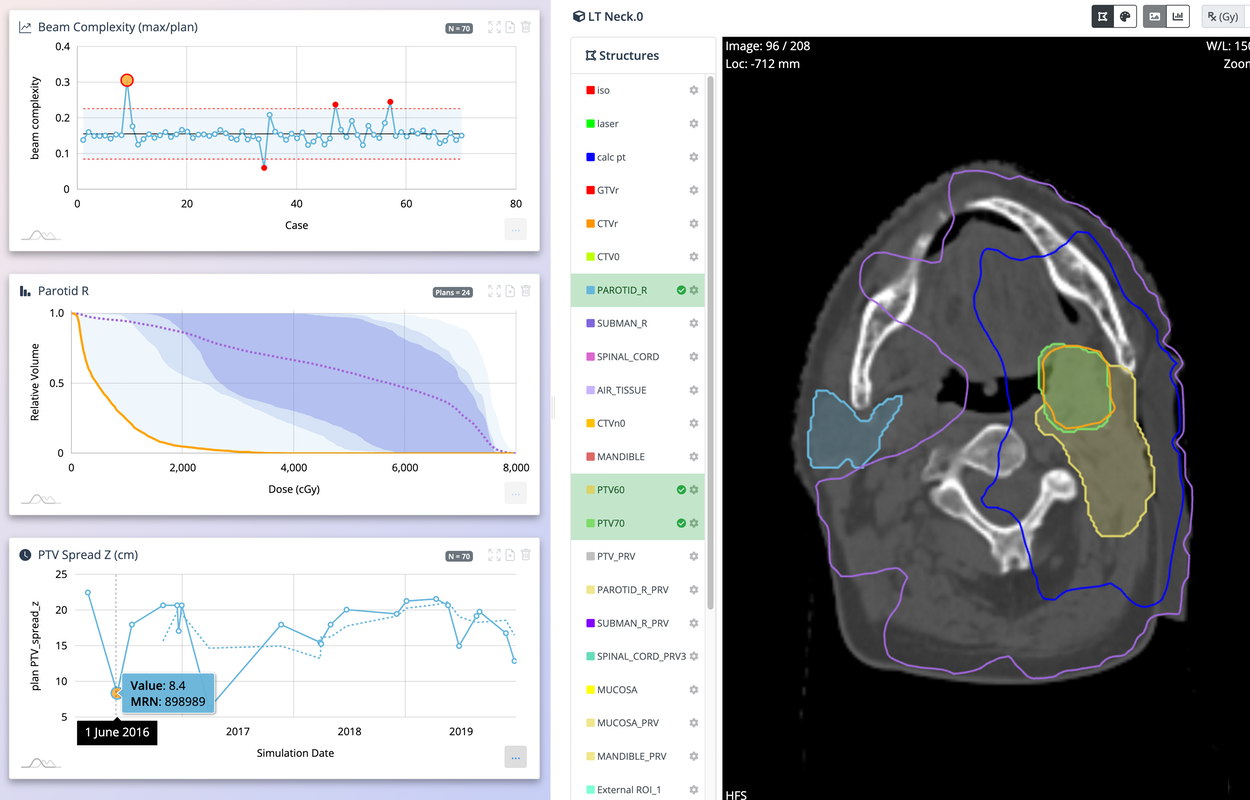1250x800 pixels.
Task: Open settings gear for SPINAL_CORD_PRV3 structure
Action: coord(694,656)
